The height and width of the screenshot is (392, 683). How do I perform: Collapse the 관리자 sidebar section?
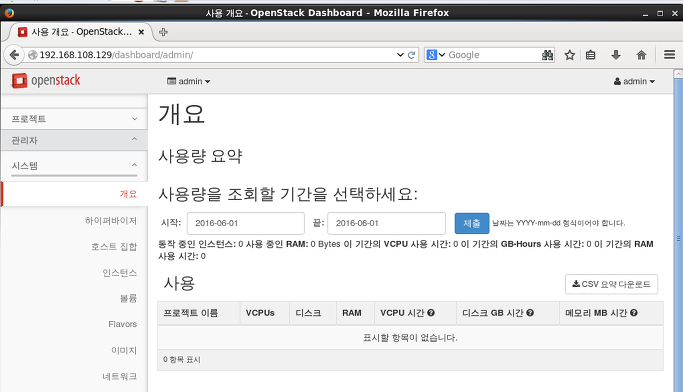coord(74,140)
